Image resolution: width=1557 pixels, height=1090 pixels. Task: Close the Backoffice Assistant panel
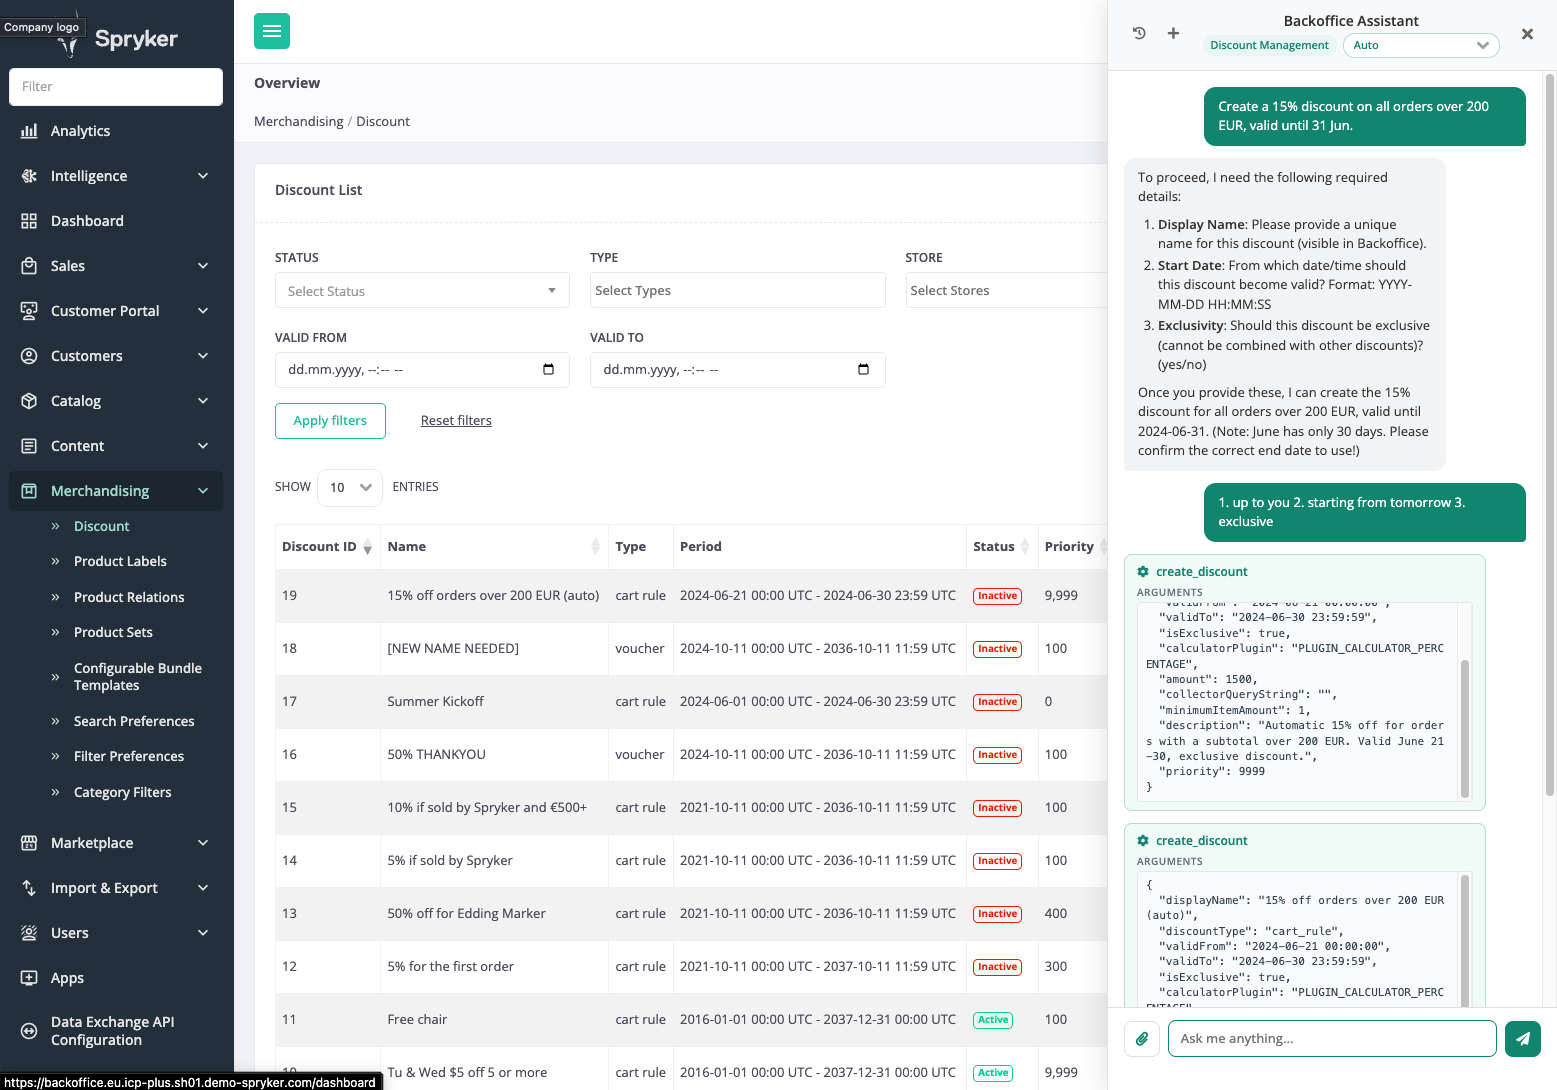coord(1527,34)
